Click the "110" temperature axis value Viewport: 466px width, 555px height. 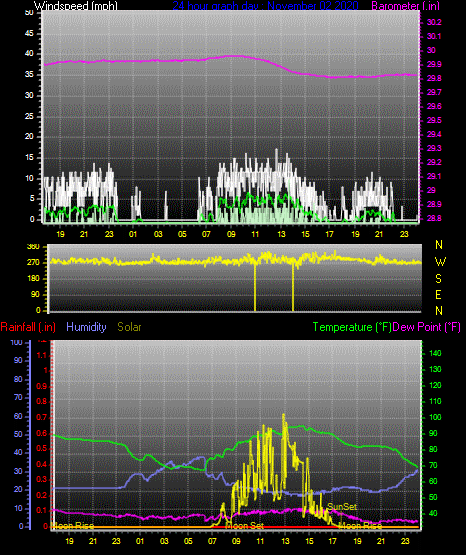point(435,401)
